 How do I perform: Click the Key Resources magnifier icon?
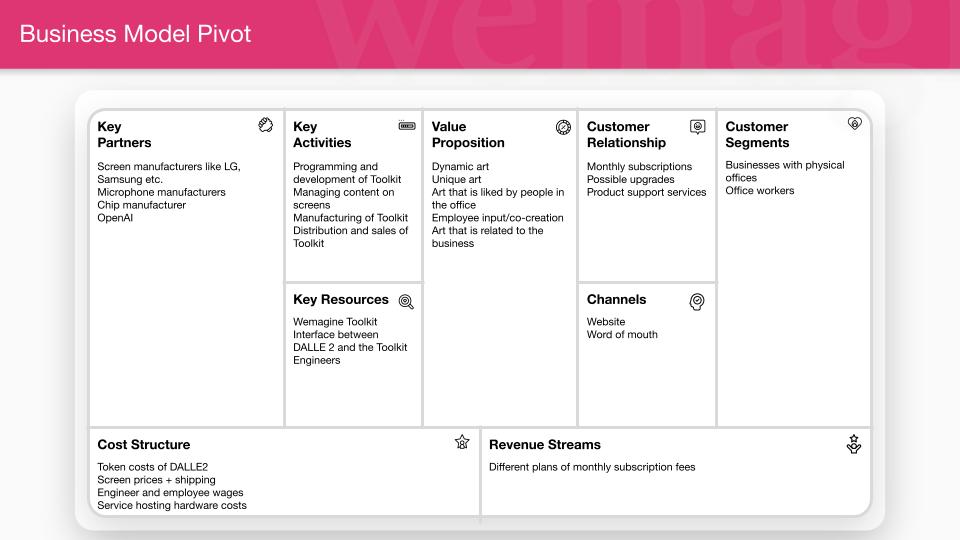406,301
